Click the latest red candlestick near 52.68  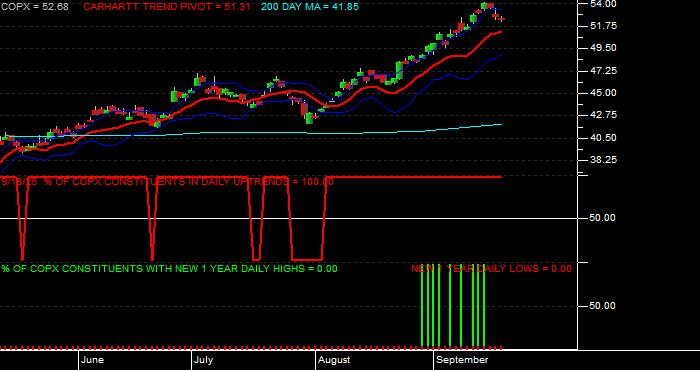click(x=502, y=19)
